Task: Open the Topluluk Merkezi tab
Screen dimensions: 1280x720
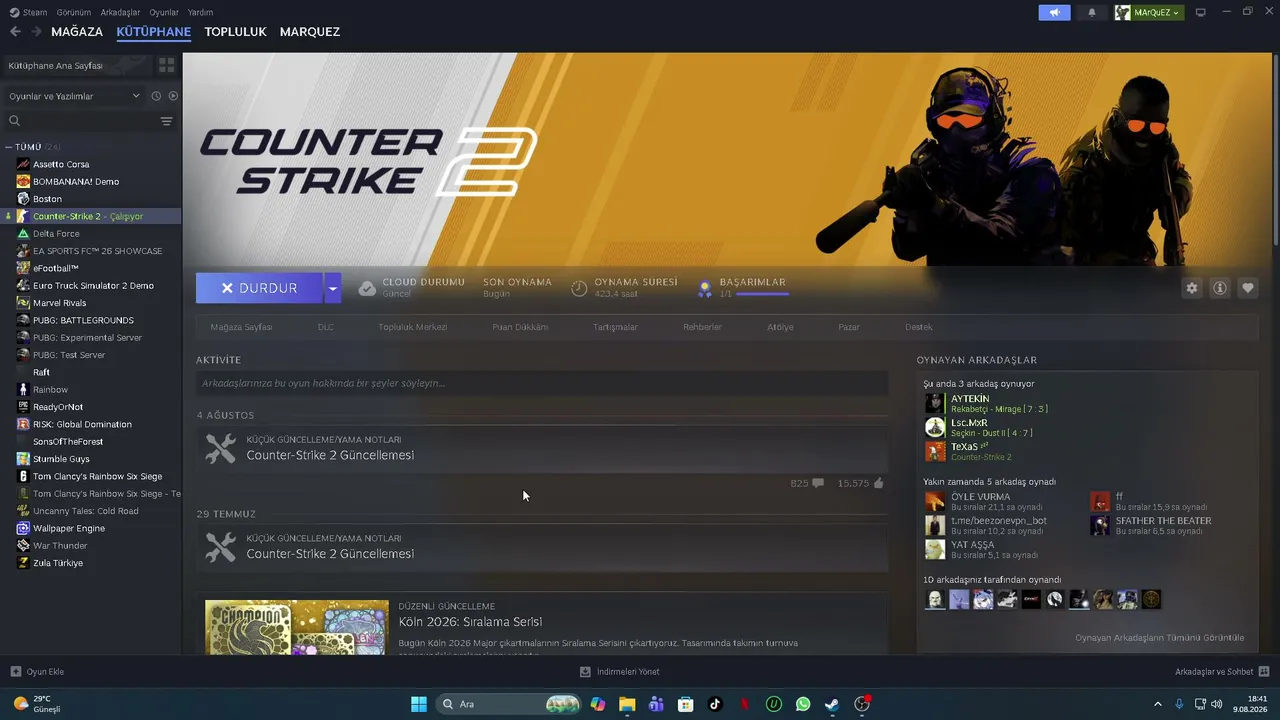Action: (x=412, y=327)
